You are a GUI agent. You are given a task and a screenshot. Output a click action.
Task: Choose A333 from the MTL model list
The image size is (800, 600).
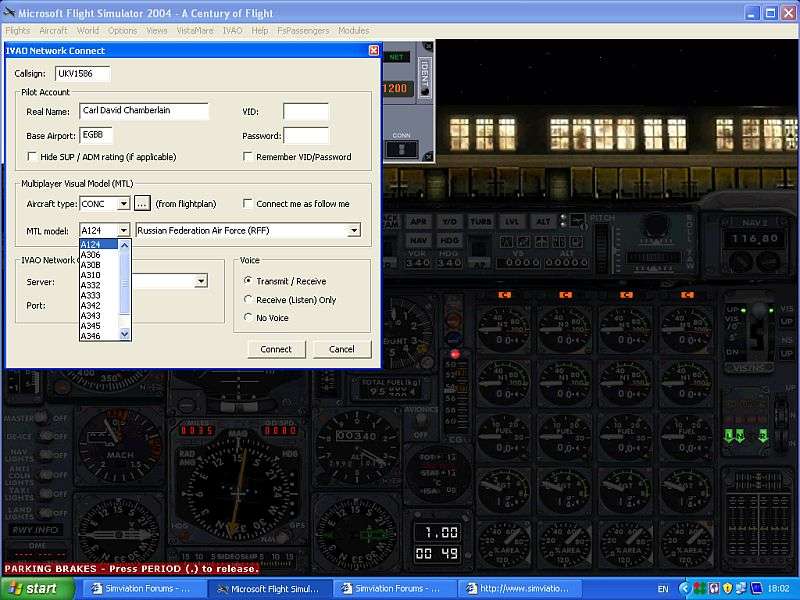(x=90, y=295)
